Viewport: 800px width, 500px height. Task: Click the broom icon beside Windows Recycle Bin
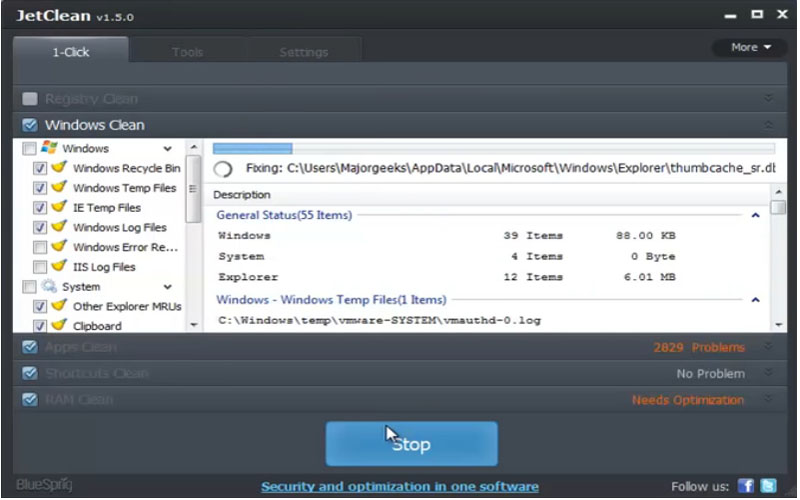pyautogui.click(x=59, y=167)
